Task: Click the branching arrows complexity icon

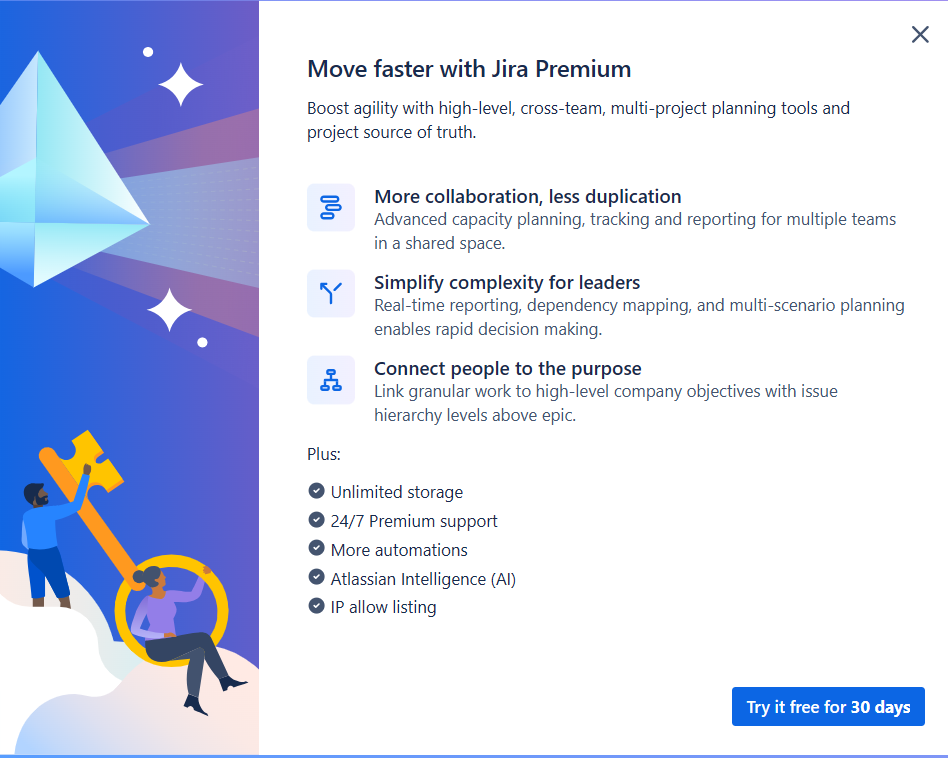Action: [x=331, y=293]
